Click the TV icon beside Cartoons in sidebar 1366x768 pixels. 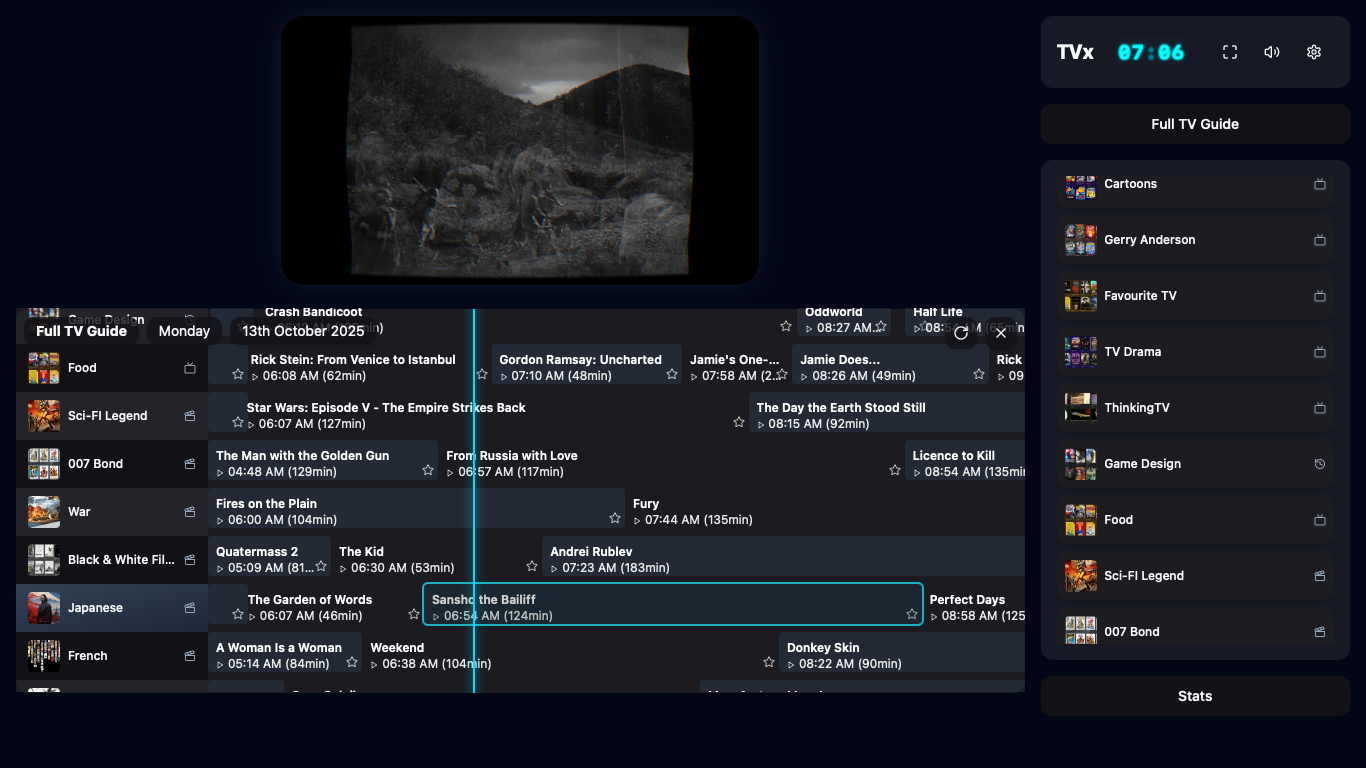point(1320,184)
